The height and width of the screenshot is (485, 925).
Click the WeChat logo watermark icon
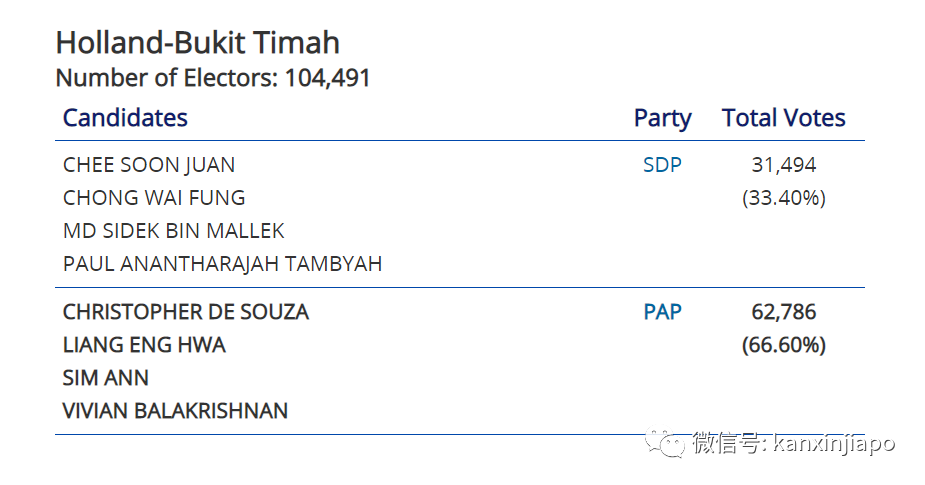665,442
